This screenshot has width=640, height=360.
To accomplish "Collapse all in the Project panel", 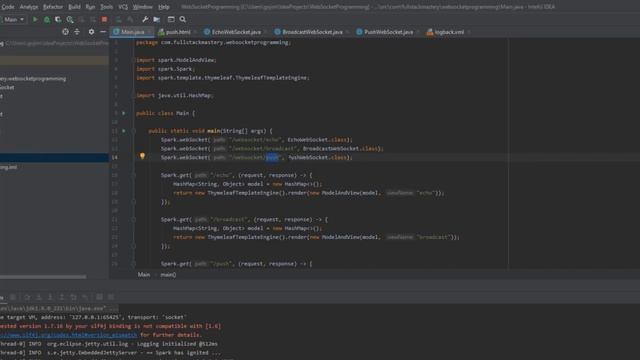I will (77, 31).
